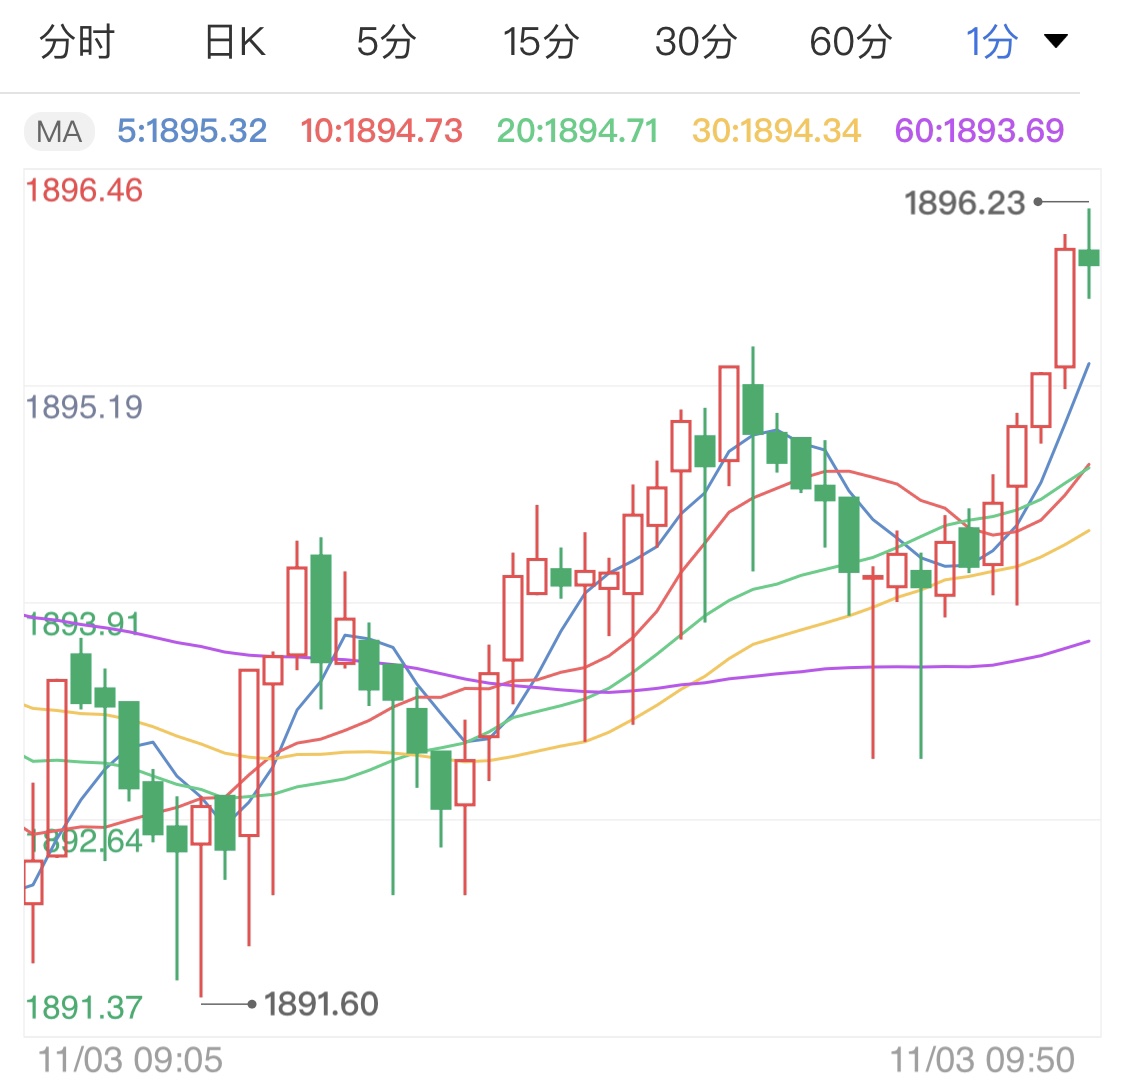Select the 5分 interval tab

click(x=386, y=42)
